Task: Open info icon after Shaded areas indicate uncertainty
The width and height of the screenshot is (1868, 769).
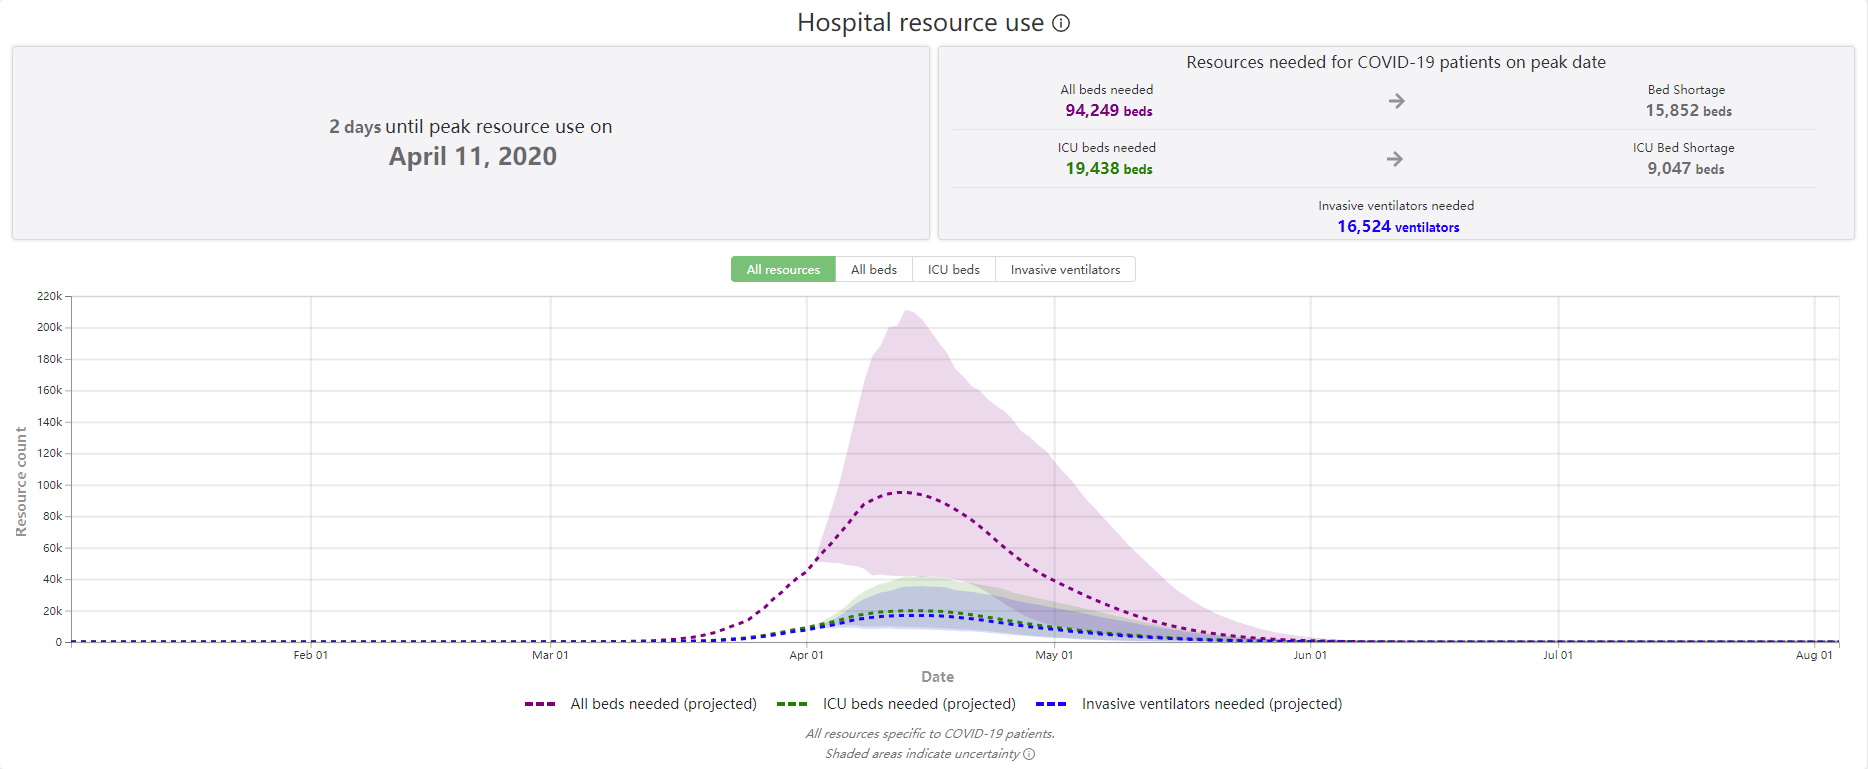Action: tap(1029, 754)
